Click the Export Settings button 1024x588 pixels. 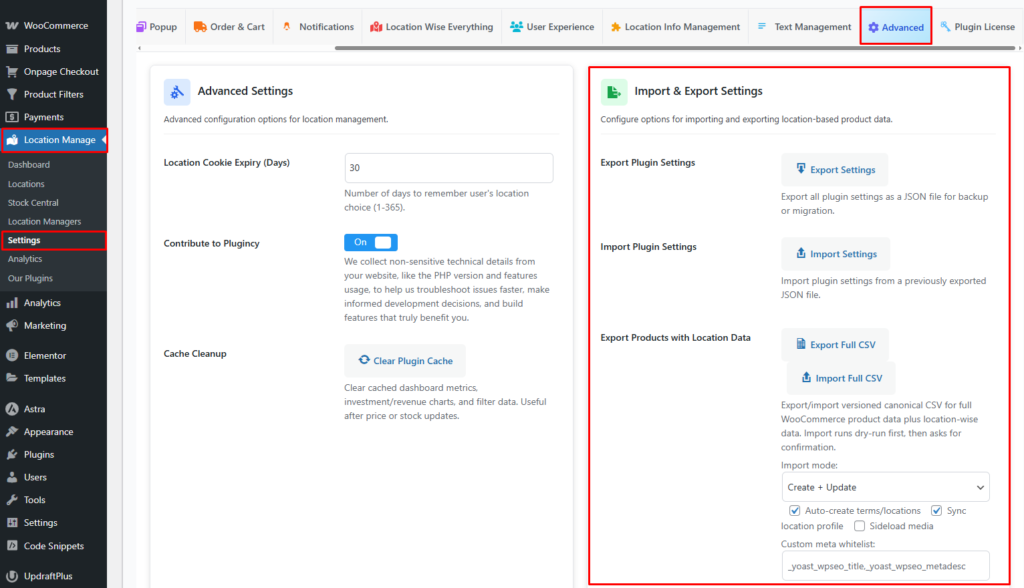834,170
